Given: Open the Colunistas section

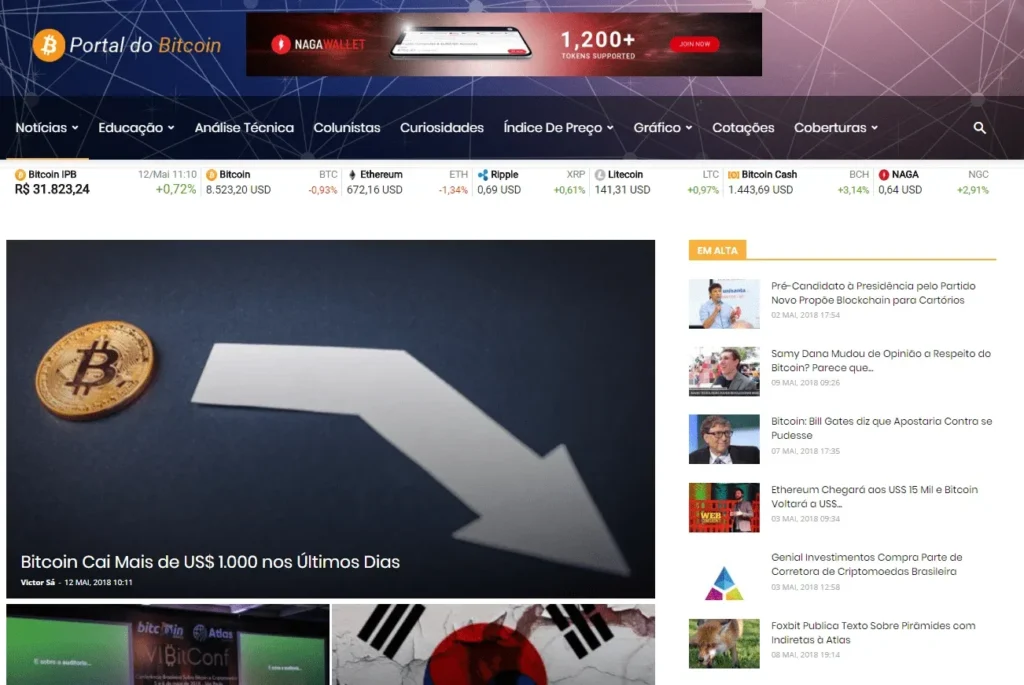Looking at the screenshot, I should [x=347, y=128].
